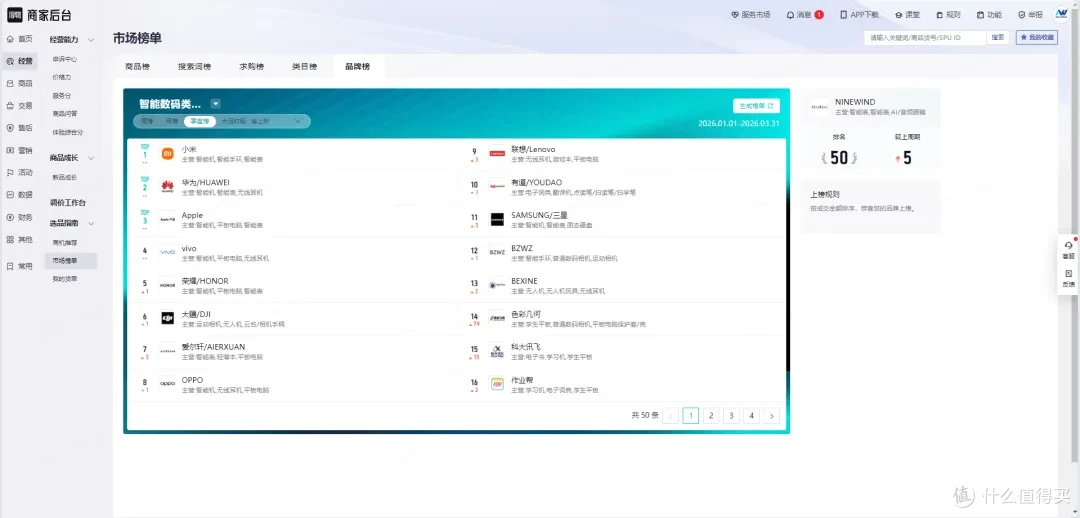The height and width of the screenshot is (518, 1080).
Task: Open the 客服 headset floating button
Action: pyautogui.click(x=1068, y=250)
